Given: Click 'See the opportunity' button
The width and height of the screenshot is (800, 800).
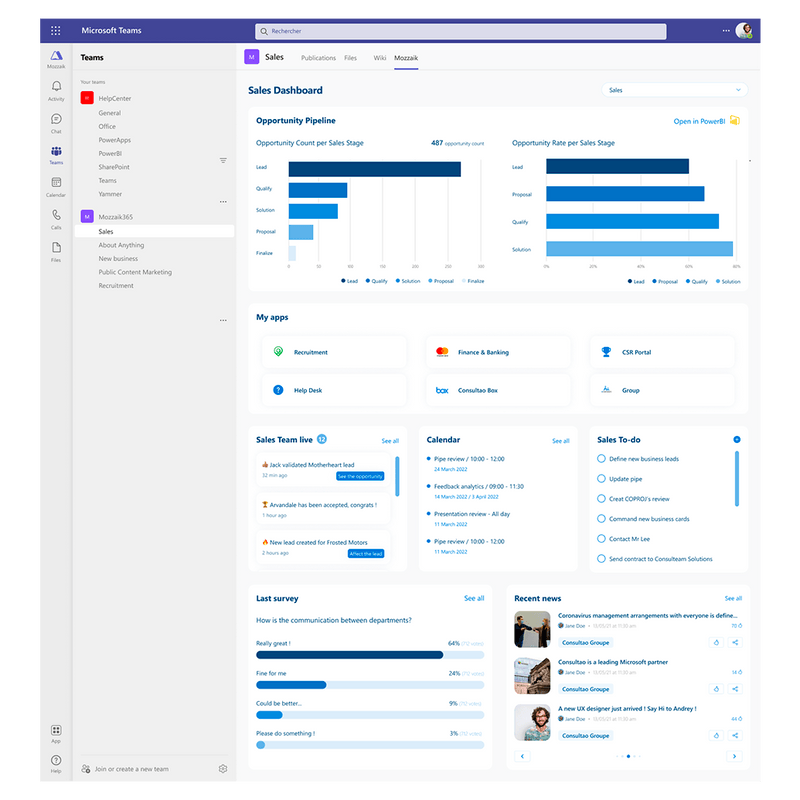Looking at the screenshot, I should pos(360,477).
